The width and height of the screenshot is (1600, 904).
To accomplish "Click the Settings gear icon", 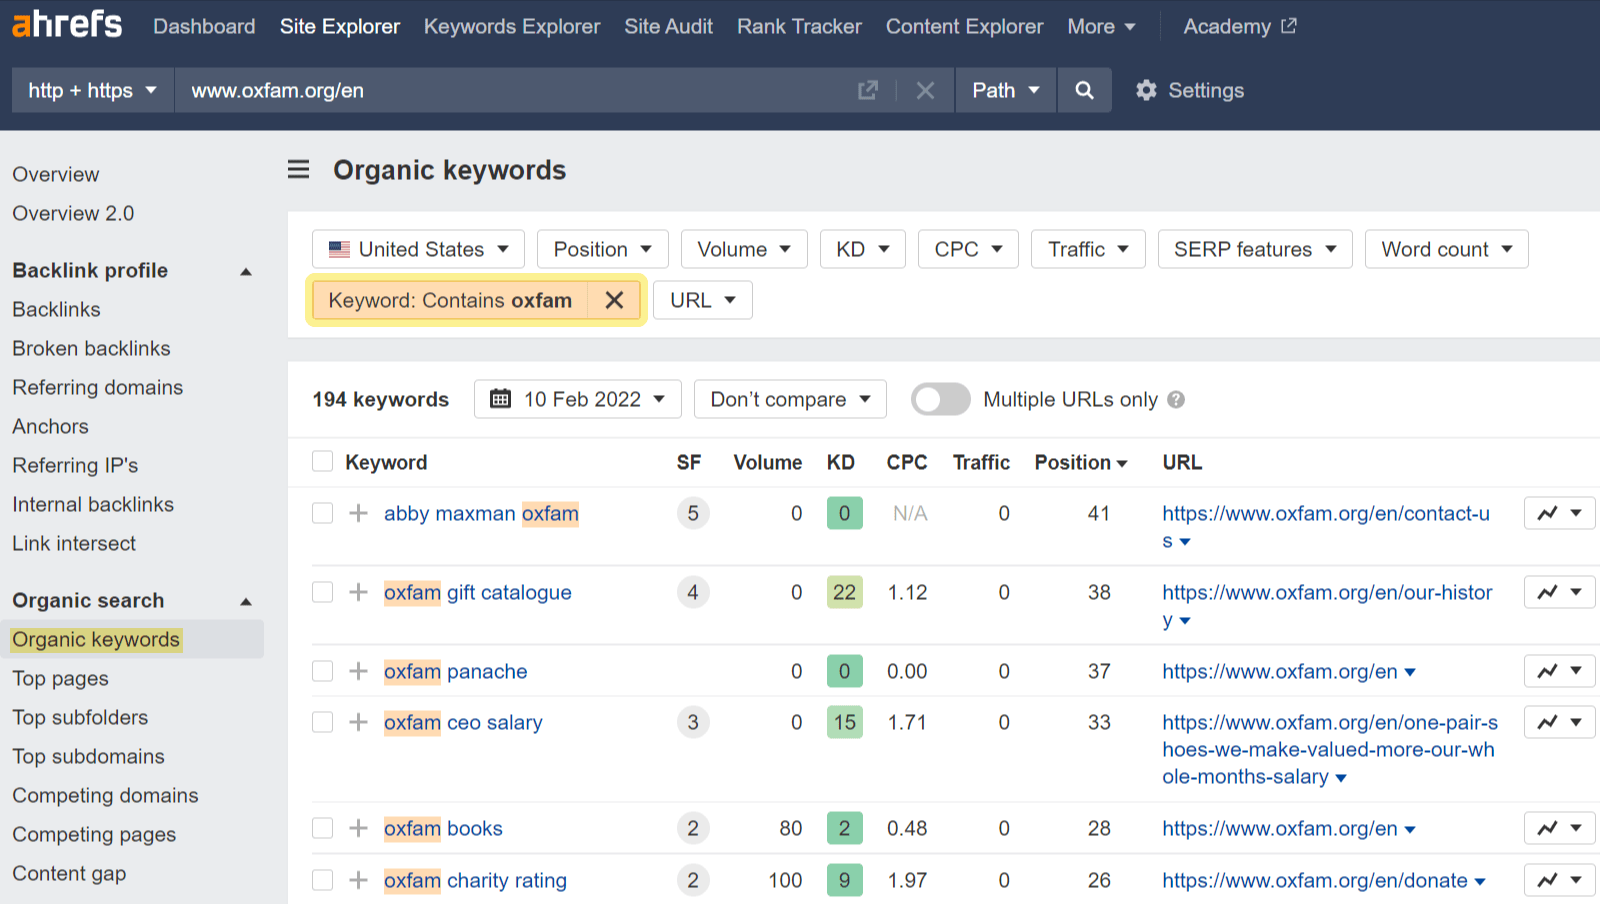I will (x=1146, y=90).
